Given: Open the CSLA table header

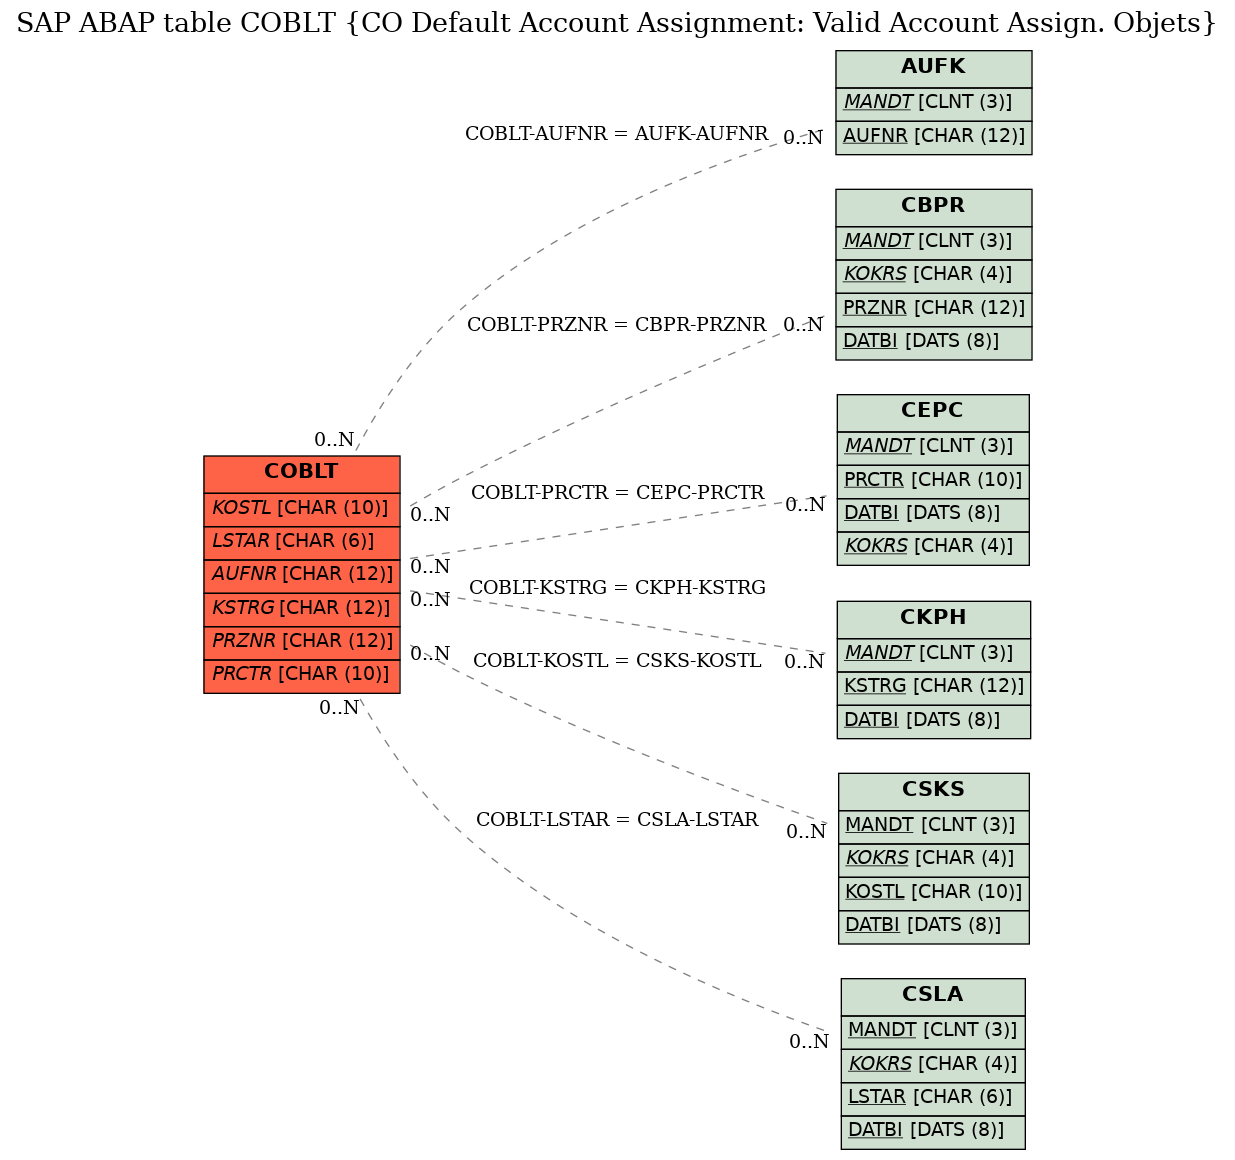Looking at the screenshot, I should point(933,996).
